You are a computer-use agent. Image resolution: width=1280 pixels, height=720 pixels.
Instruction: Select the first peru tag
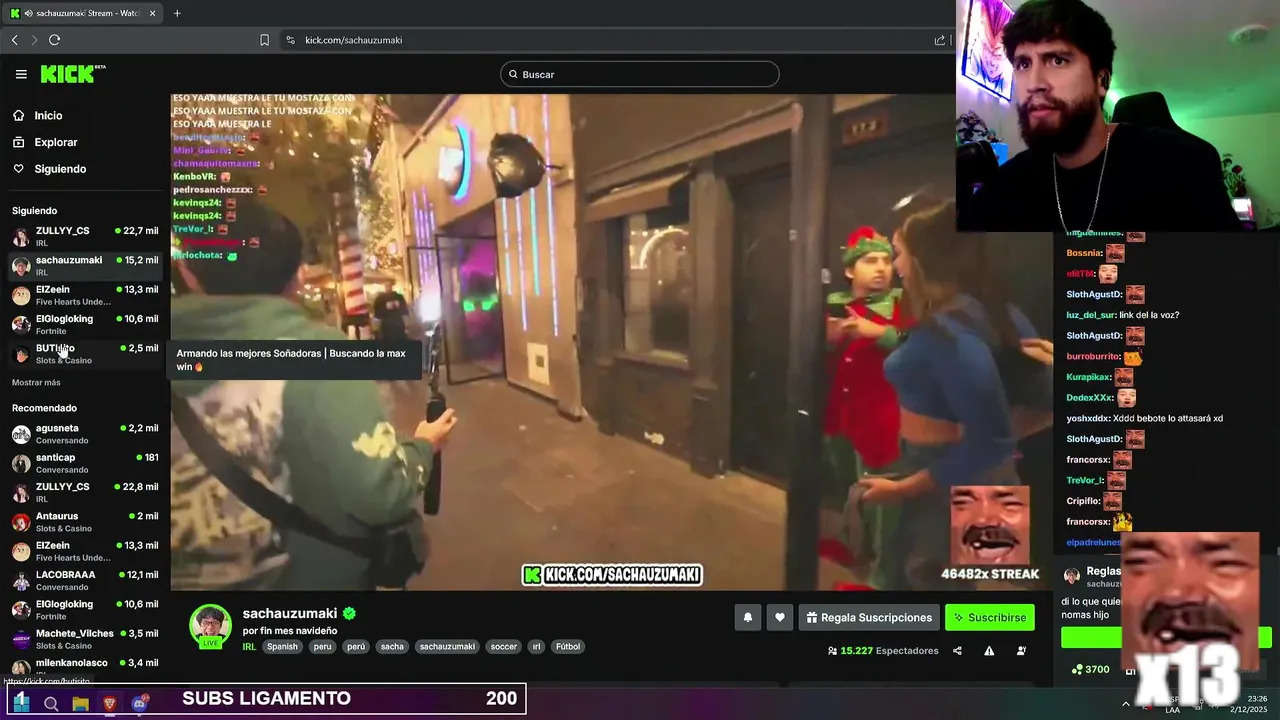322,646
